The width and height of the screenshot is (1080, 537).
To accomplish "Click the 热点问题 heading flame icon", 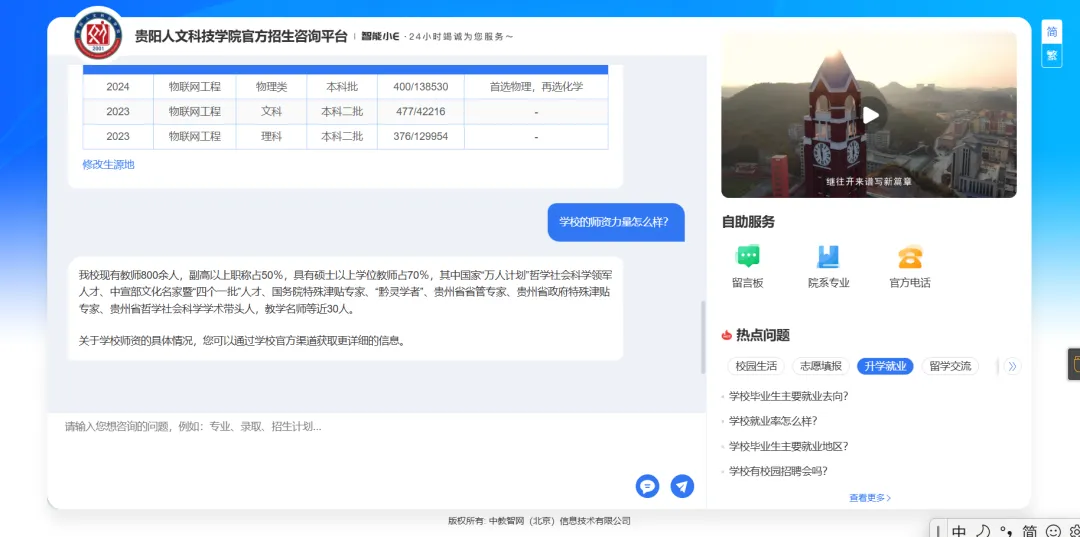I will pos(726,335).
